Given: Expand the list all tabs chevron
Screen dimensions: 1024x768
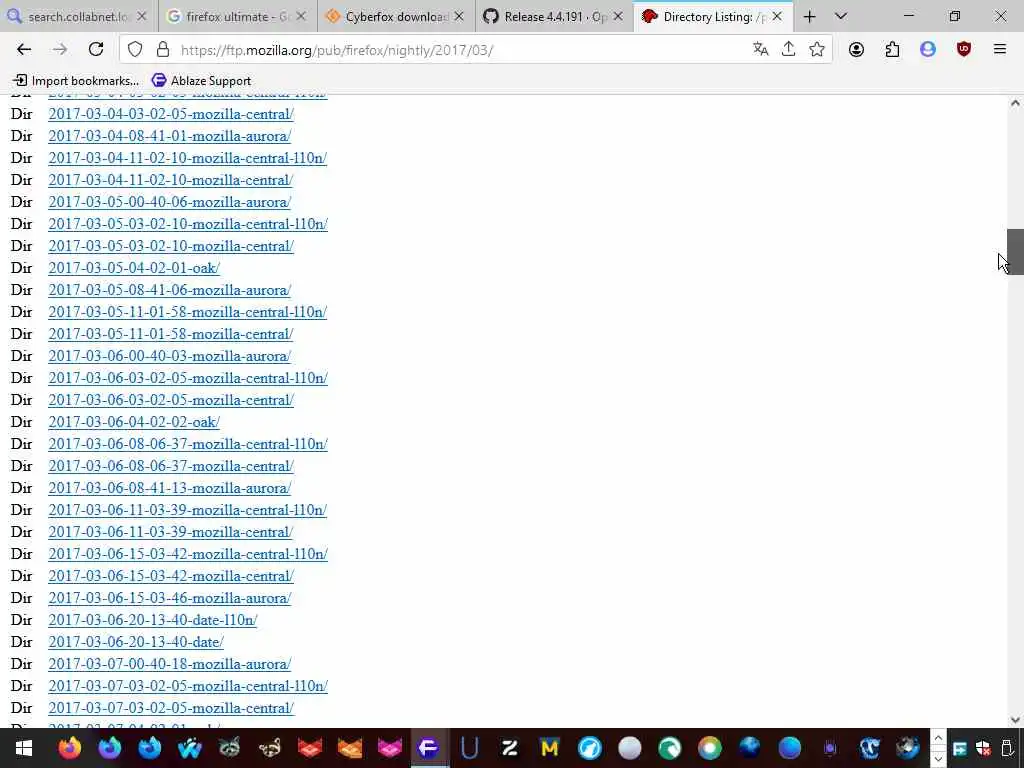Looking at the screenshot, I should (x=840, y=17).
